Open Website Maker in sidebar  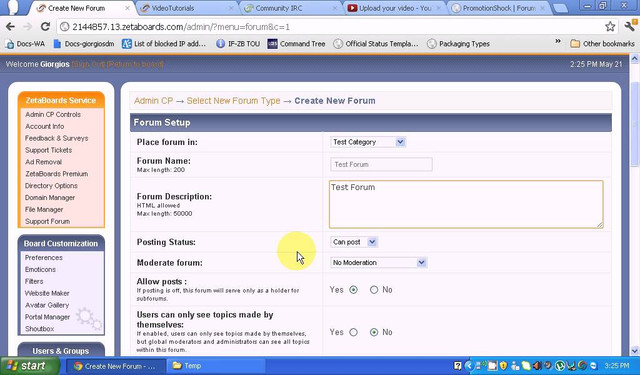[47, 293]
